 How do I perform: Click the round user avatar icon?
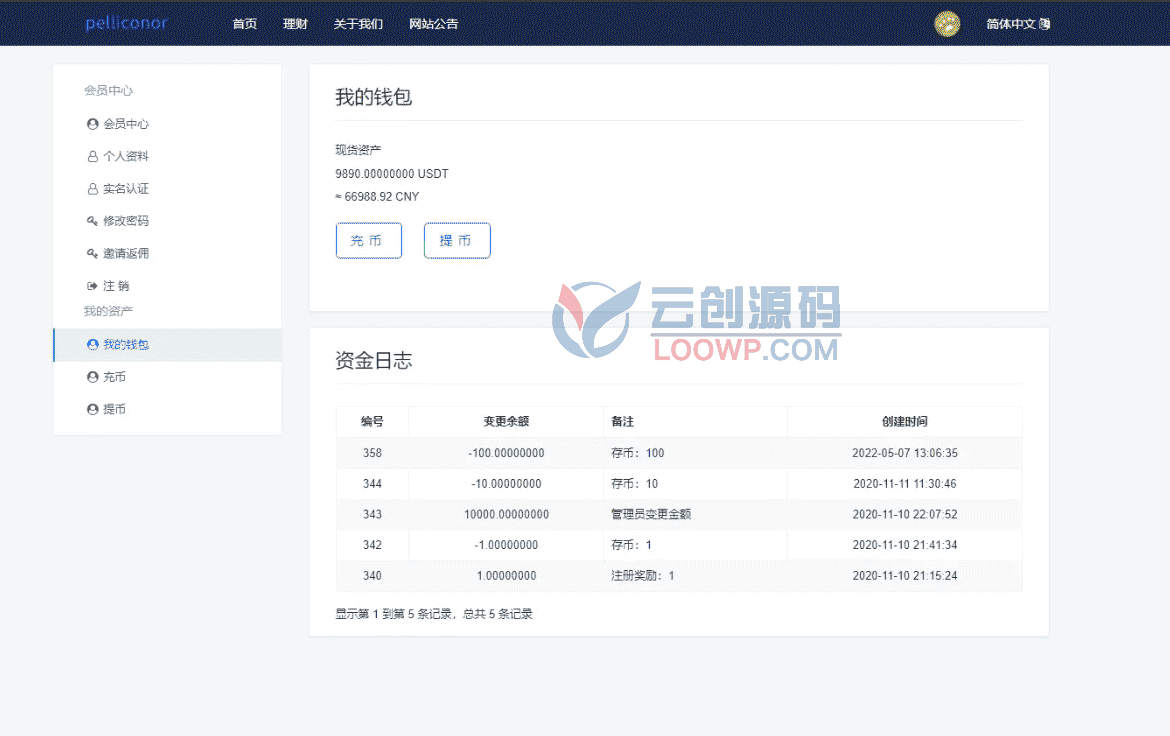[947, 24]
